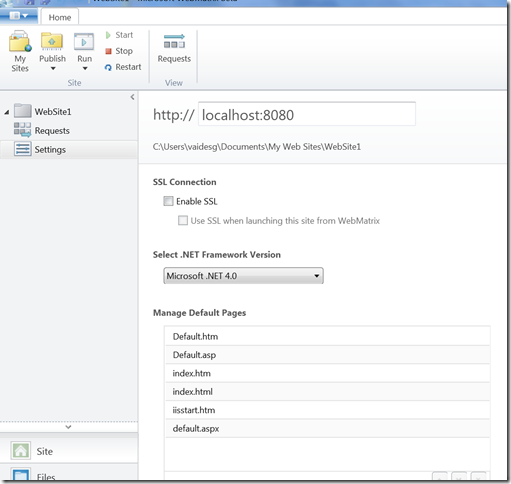Open the WebMatrix application menu button
The height and width of the screenshot is (484, 511).
click(18, 16)
